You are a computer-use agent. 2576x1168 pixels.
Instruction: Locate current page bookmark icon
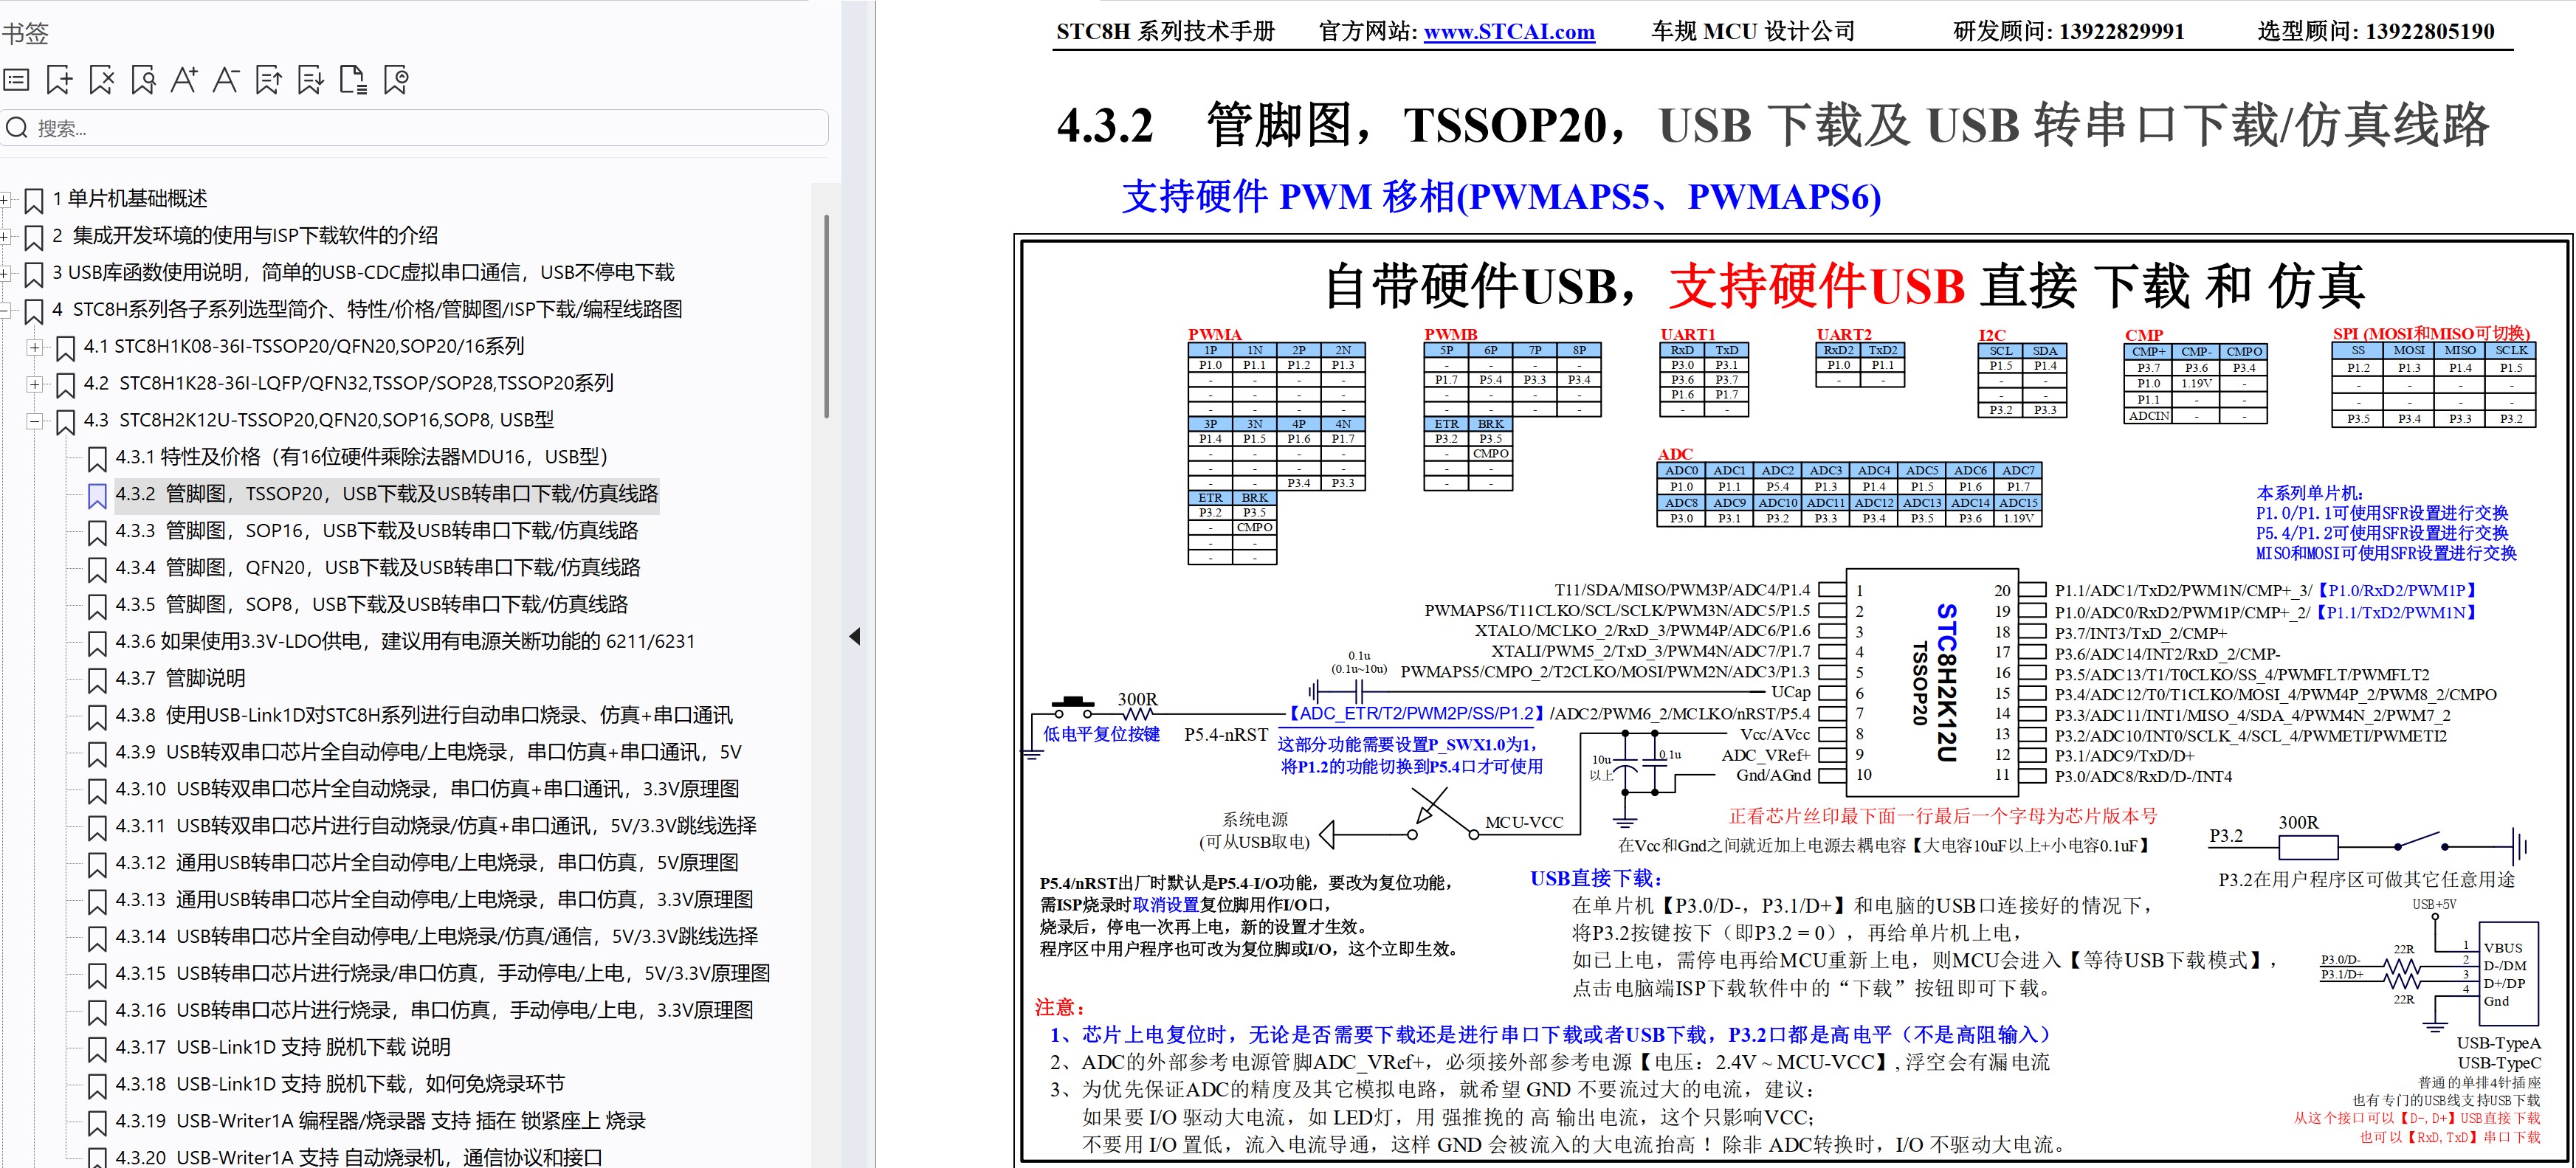(396, 79)
